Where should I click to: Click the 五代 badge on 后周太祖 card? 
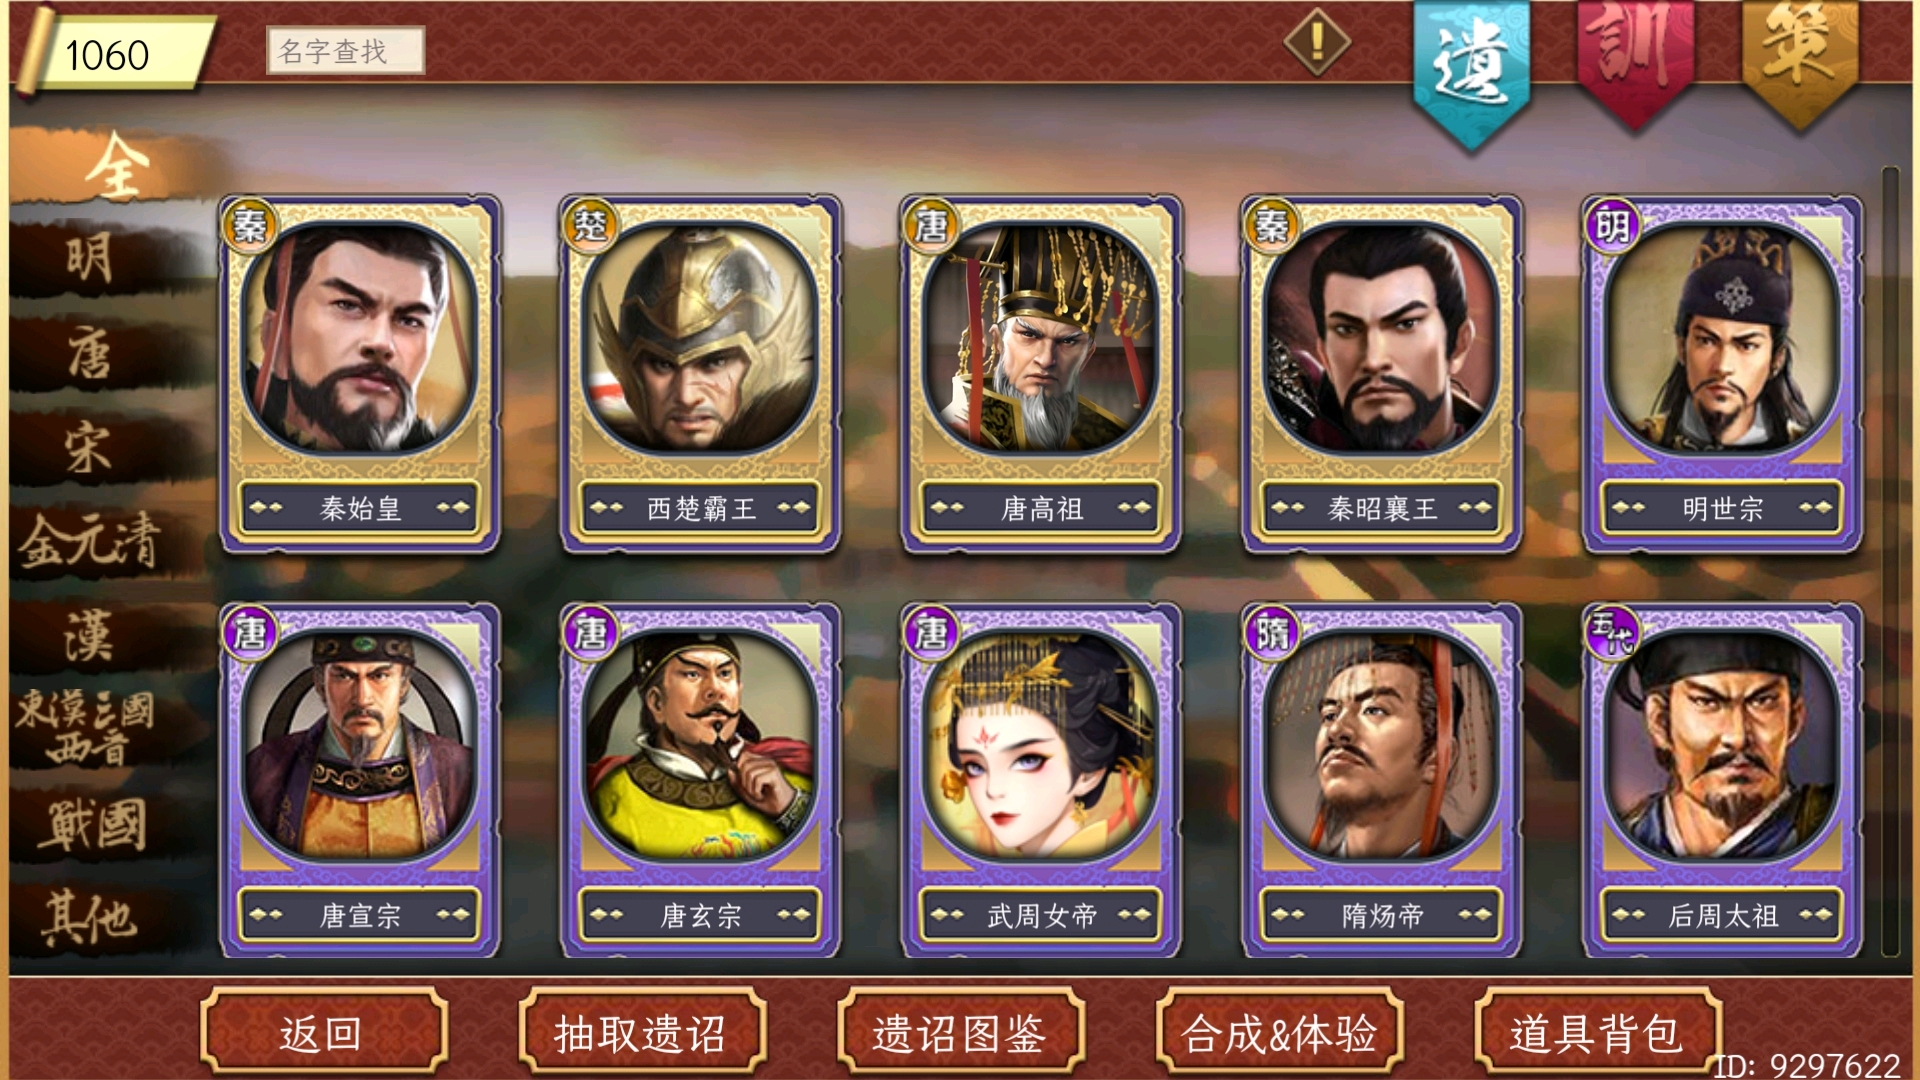tap(1612, 632)
